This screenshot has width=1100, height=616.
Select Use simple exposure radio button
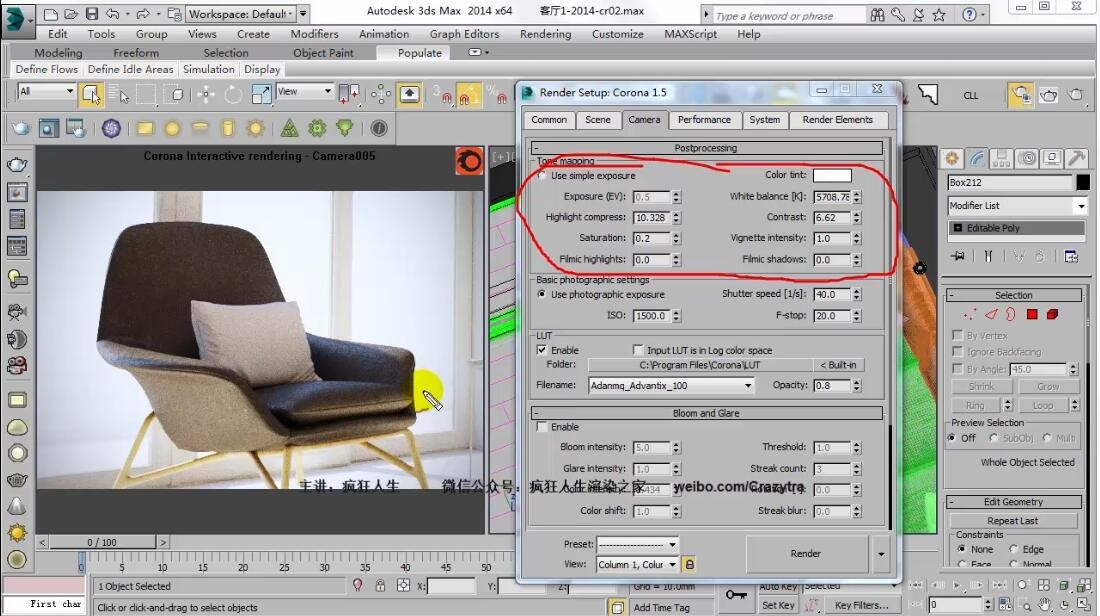click(x=542, y=175)
